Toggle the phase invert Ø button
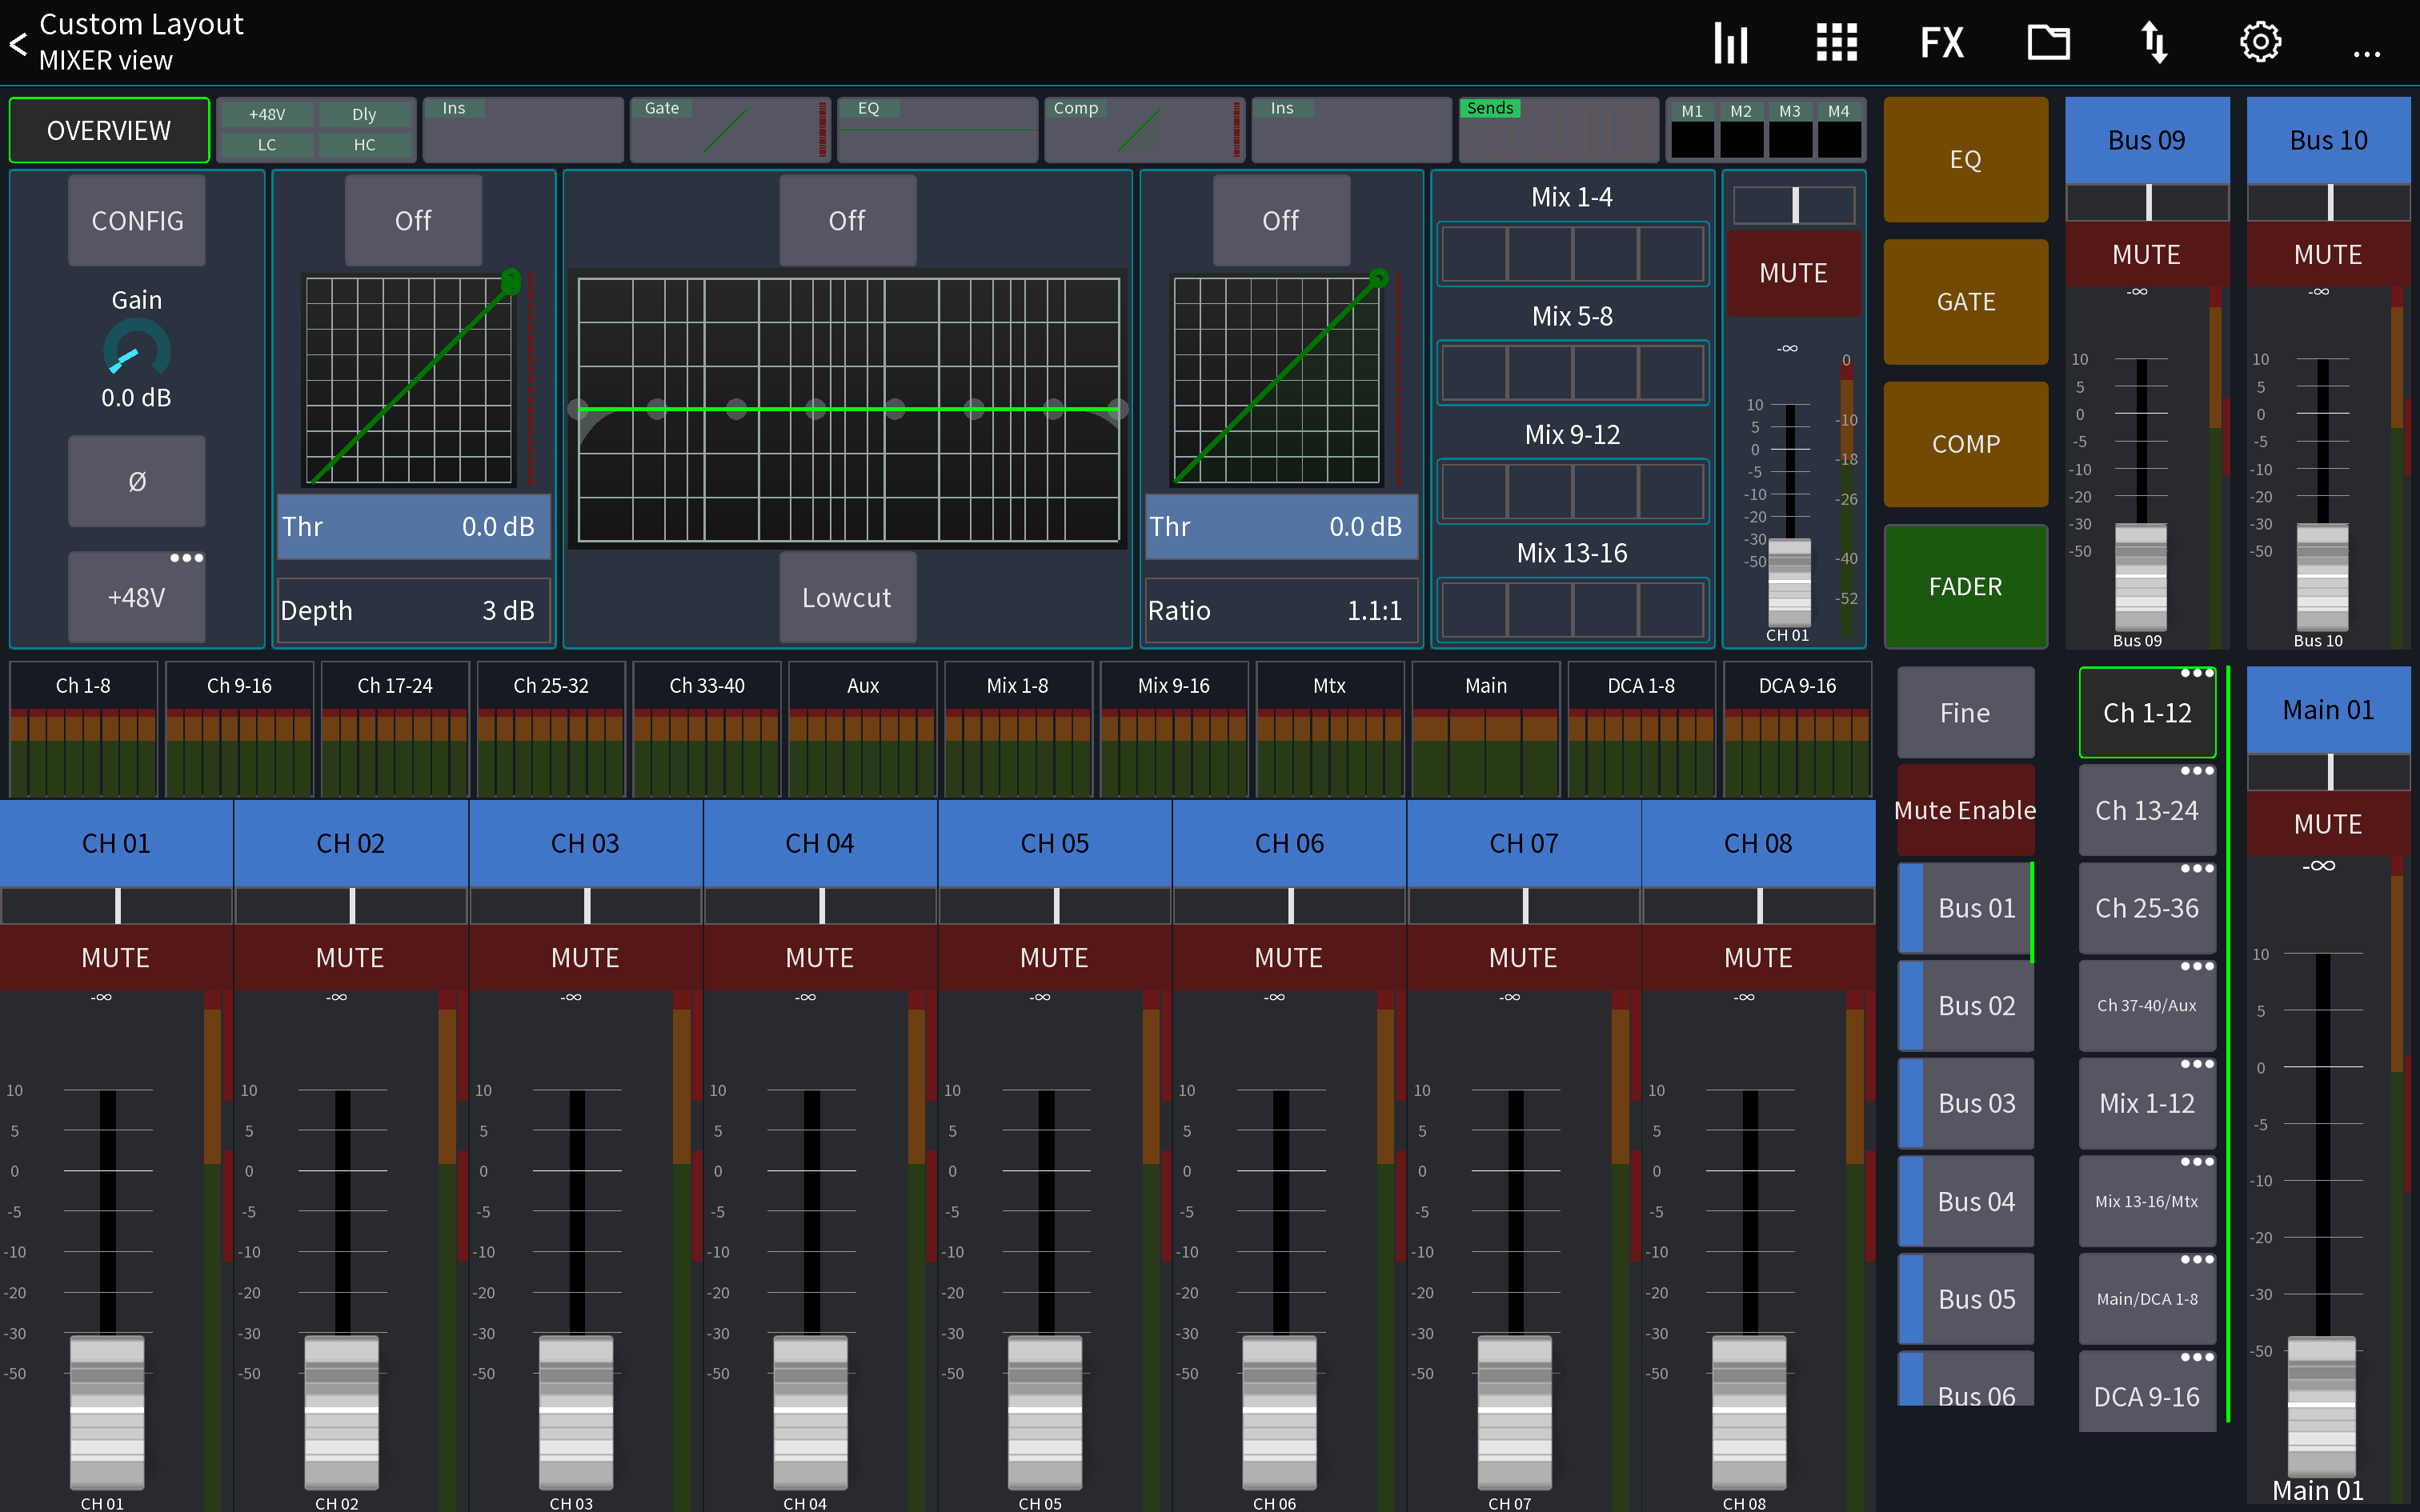Image resolution: width=2420 pixels, height=1512 pixels. pyautogui.click(x=136, y=480)
